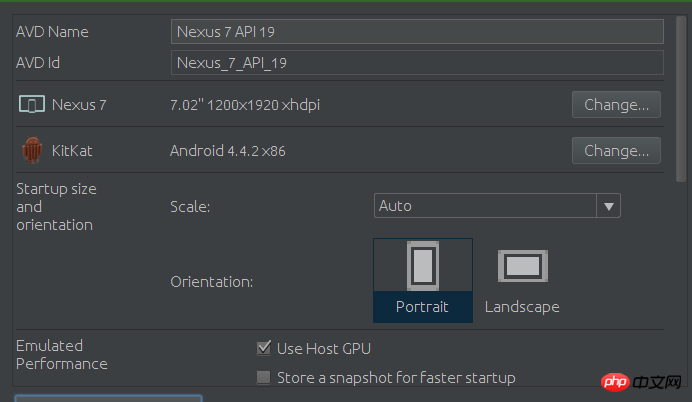Enable Store a snapshot for faster startup
692x402 pixels.
pyautogui.click(x=263, y=378)
